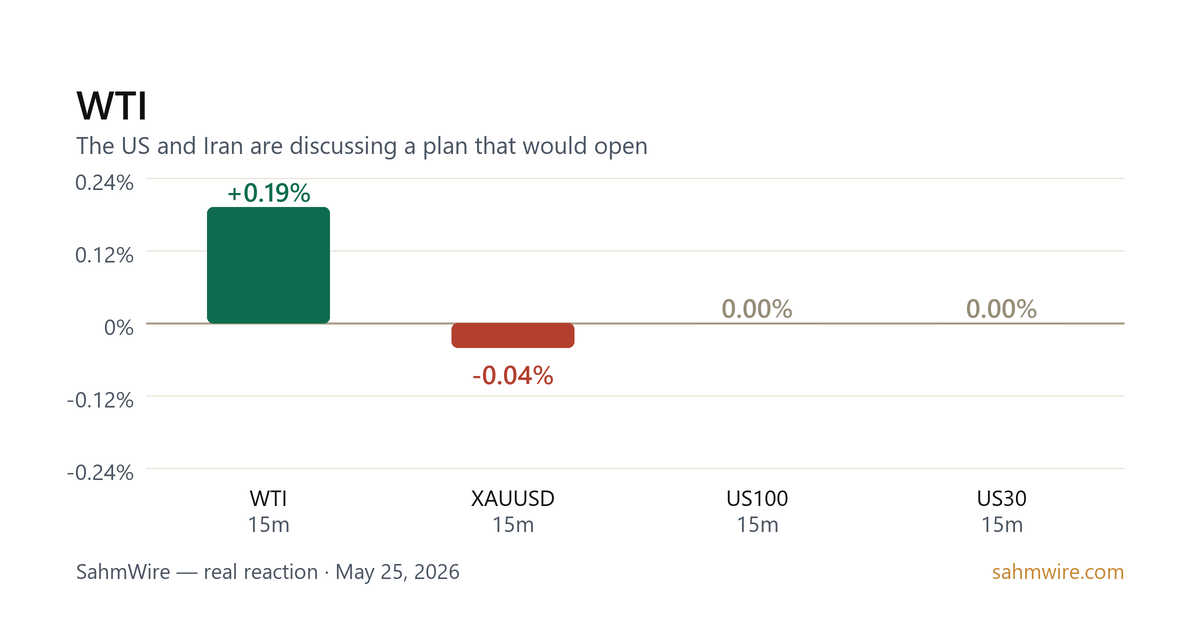1200x630 pixels.
Task: Click the red XAUUSD bar
Action: point(513,335)
